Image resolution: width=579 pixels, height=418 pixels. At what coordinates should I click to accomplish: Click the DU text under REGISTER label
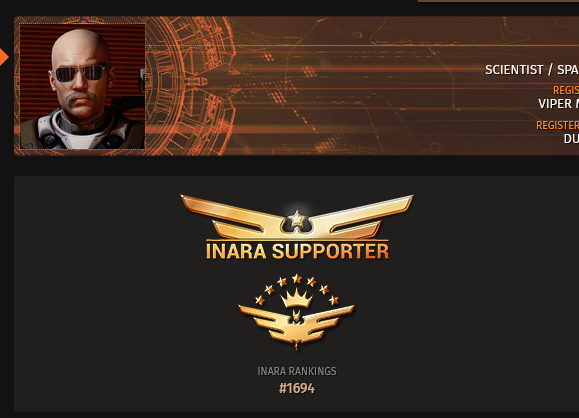pos(571,139)
